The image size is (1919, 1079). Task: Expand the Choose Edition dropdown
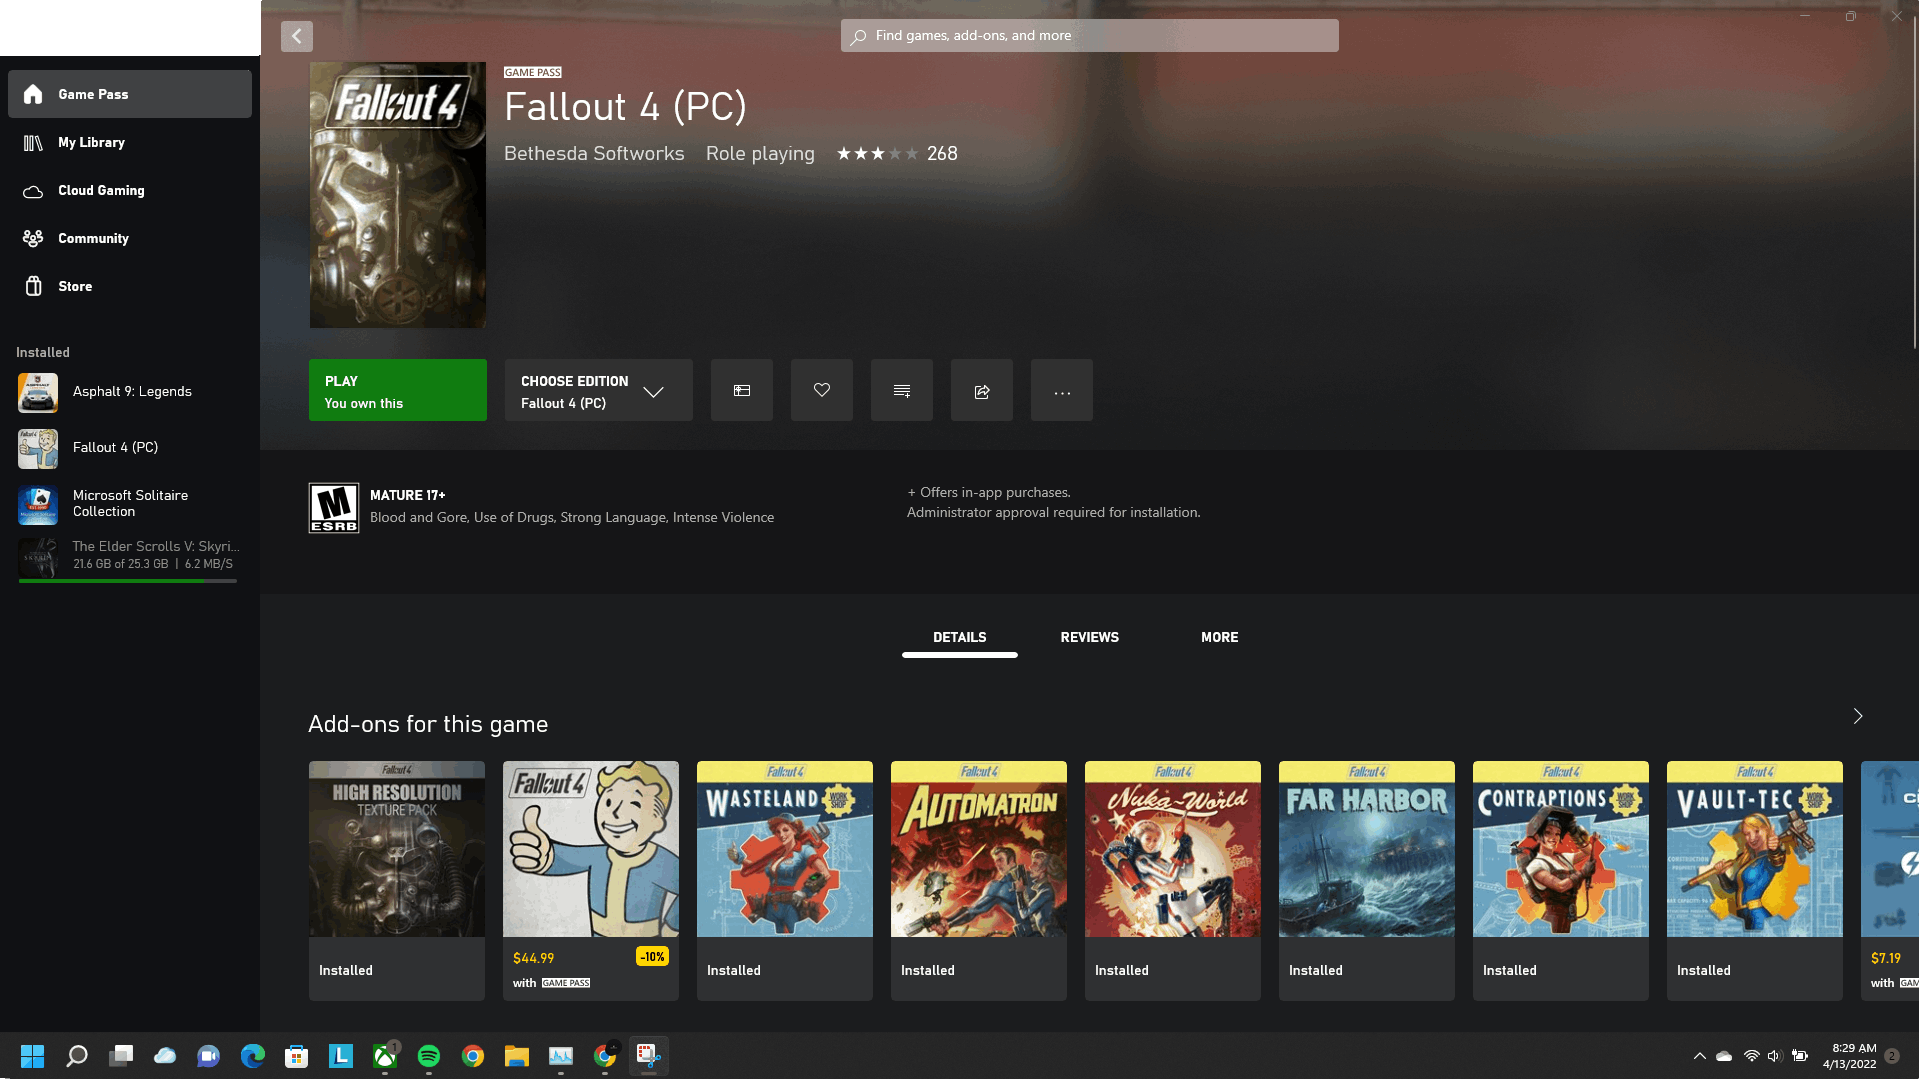(598, 390)
